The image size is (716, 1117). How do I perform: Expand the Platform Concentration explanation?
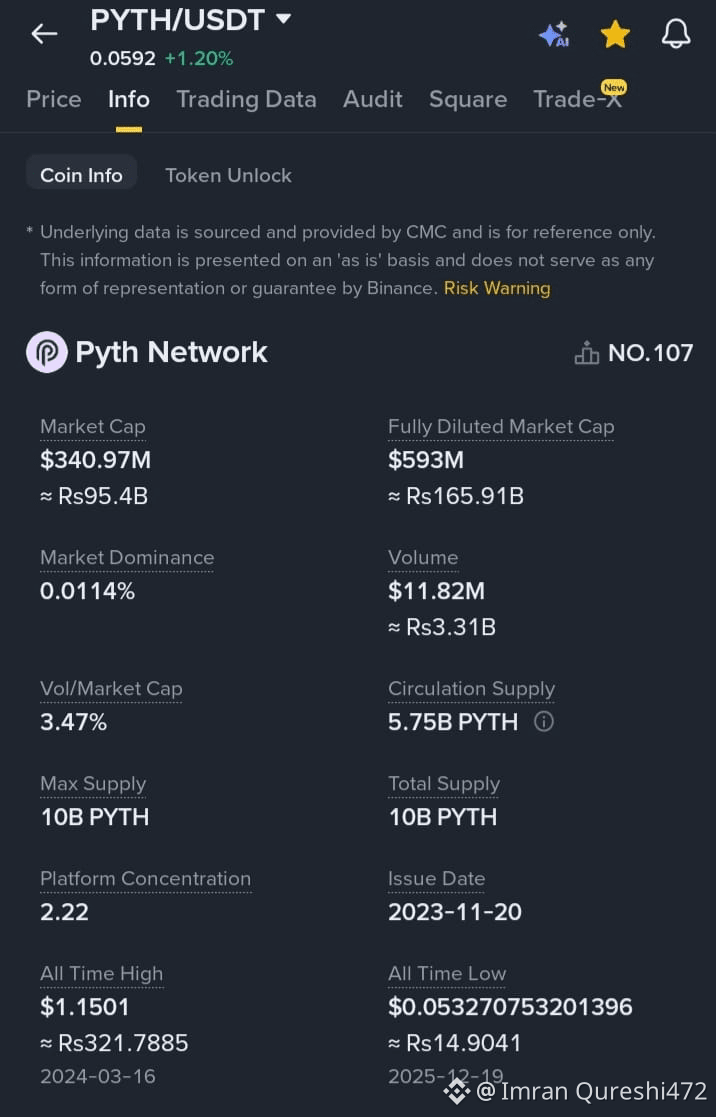tap(145, 878)
